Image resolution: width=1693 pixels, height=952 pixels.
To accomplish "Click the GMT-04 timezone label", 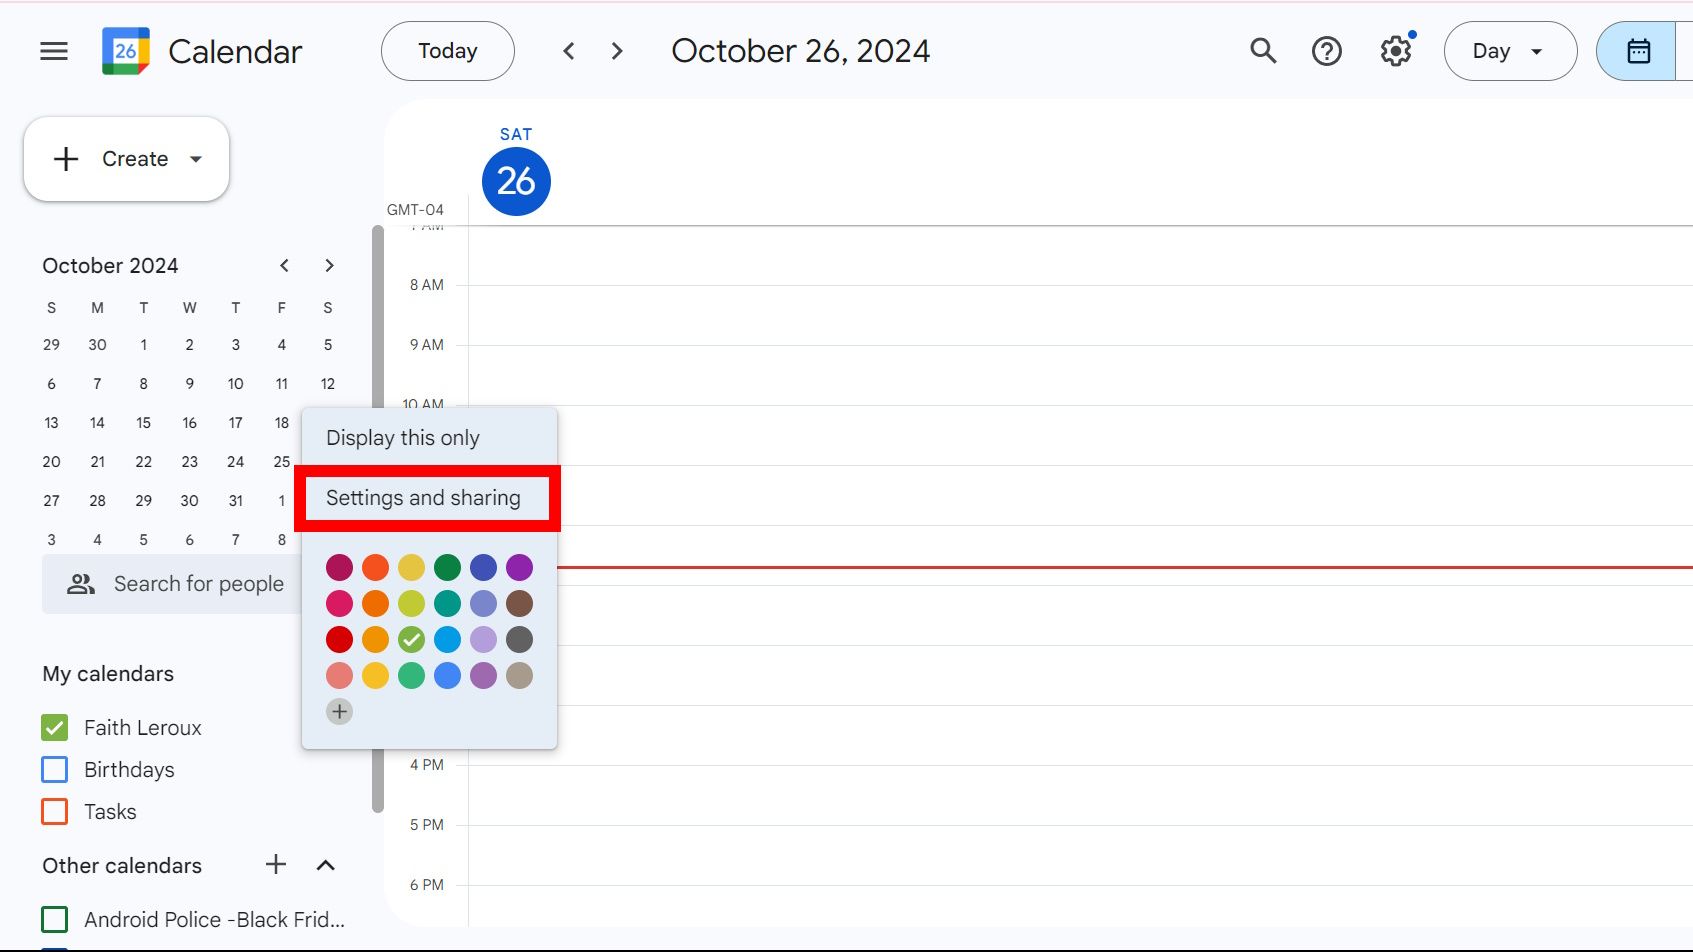I will point(415,210).
